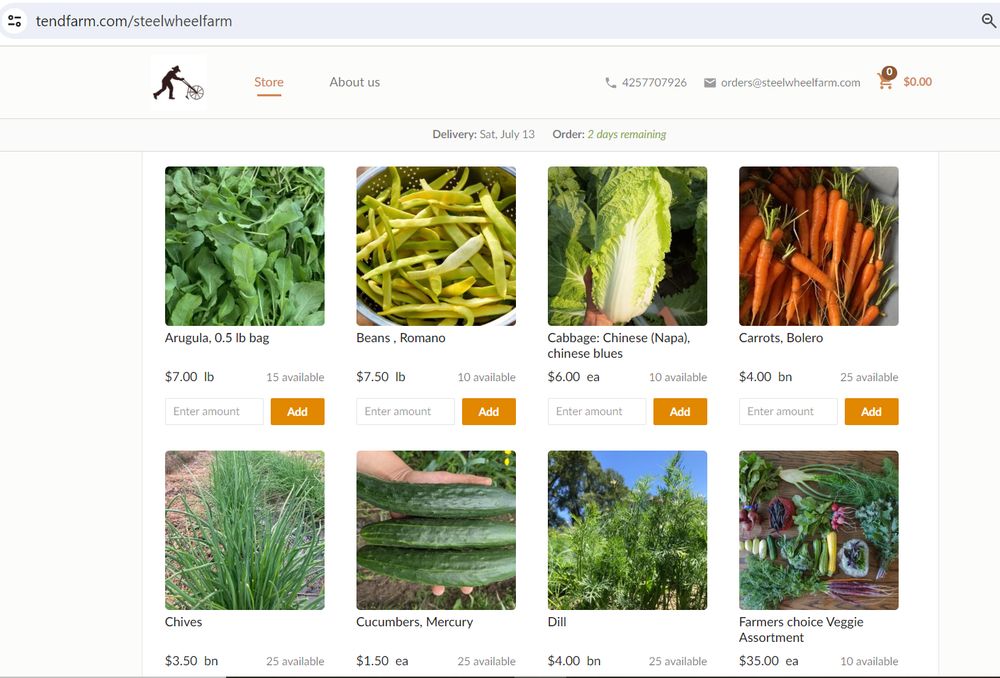
Task: Click the Arugula '15 available' label
Action: click(x=295, y=377)
